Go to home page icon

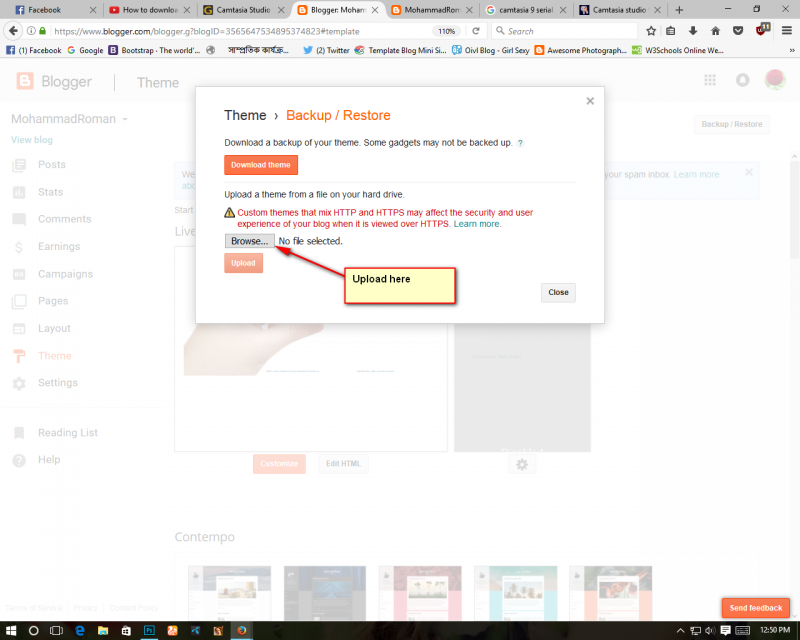point(715,31)
